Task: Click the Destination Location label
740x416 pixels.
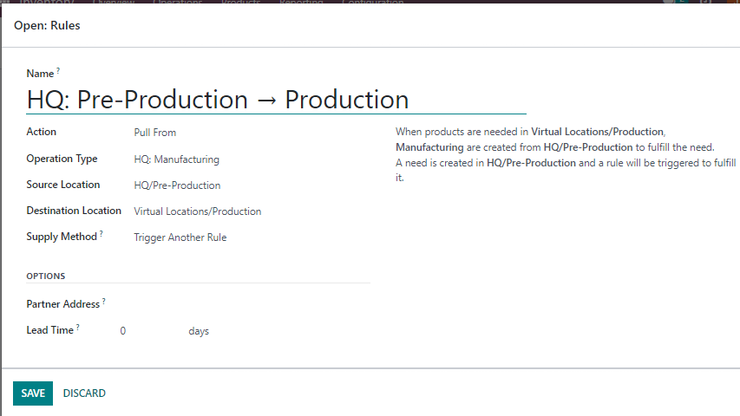Action: coord(74,211)
